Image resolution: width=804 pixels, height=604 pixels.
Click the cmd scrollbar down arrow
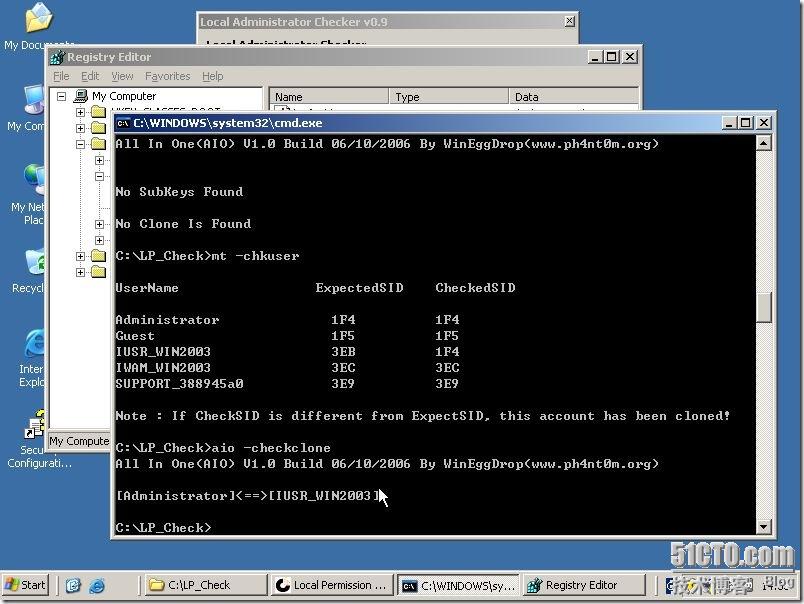pyautogui.click(x=763, y=527)
